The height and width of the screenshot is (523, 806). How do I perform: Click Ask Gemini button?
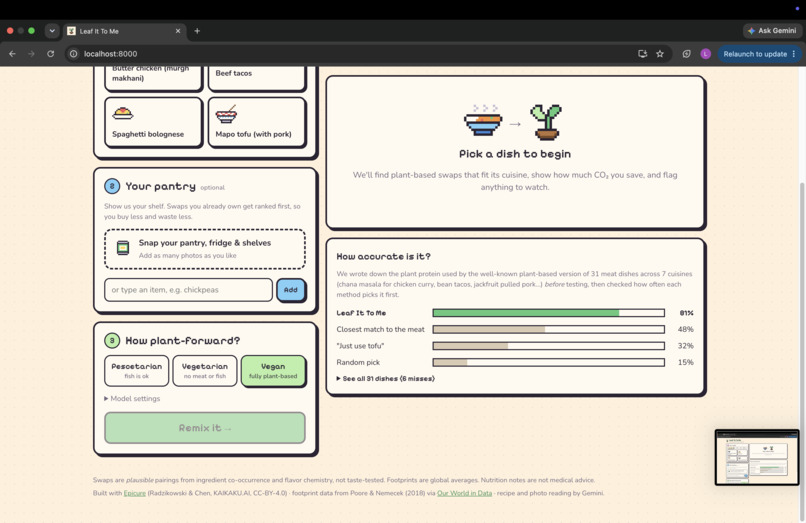[772, 31]
